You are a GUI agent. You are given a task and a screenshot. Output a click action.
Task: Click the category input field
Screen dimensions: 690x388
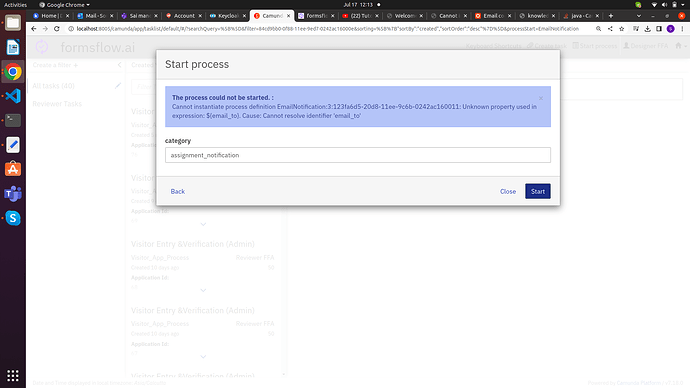point(358,155)
